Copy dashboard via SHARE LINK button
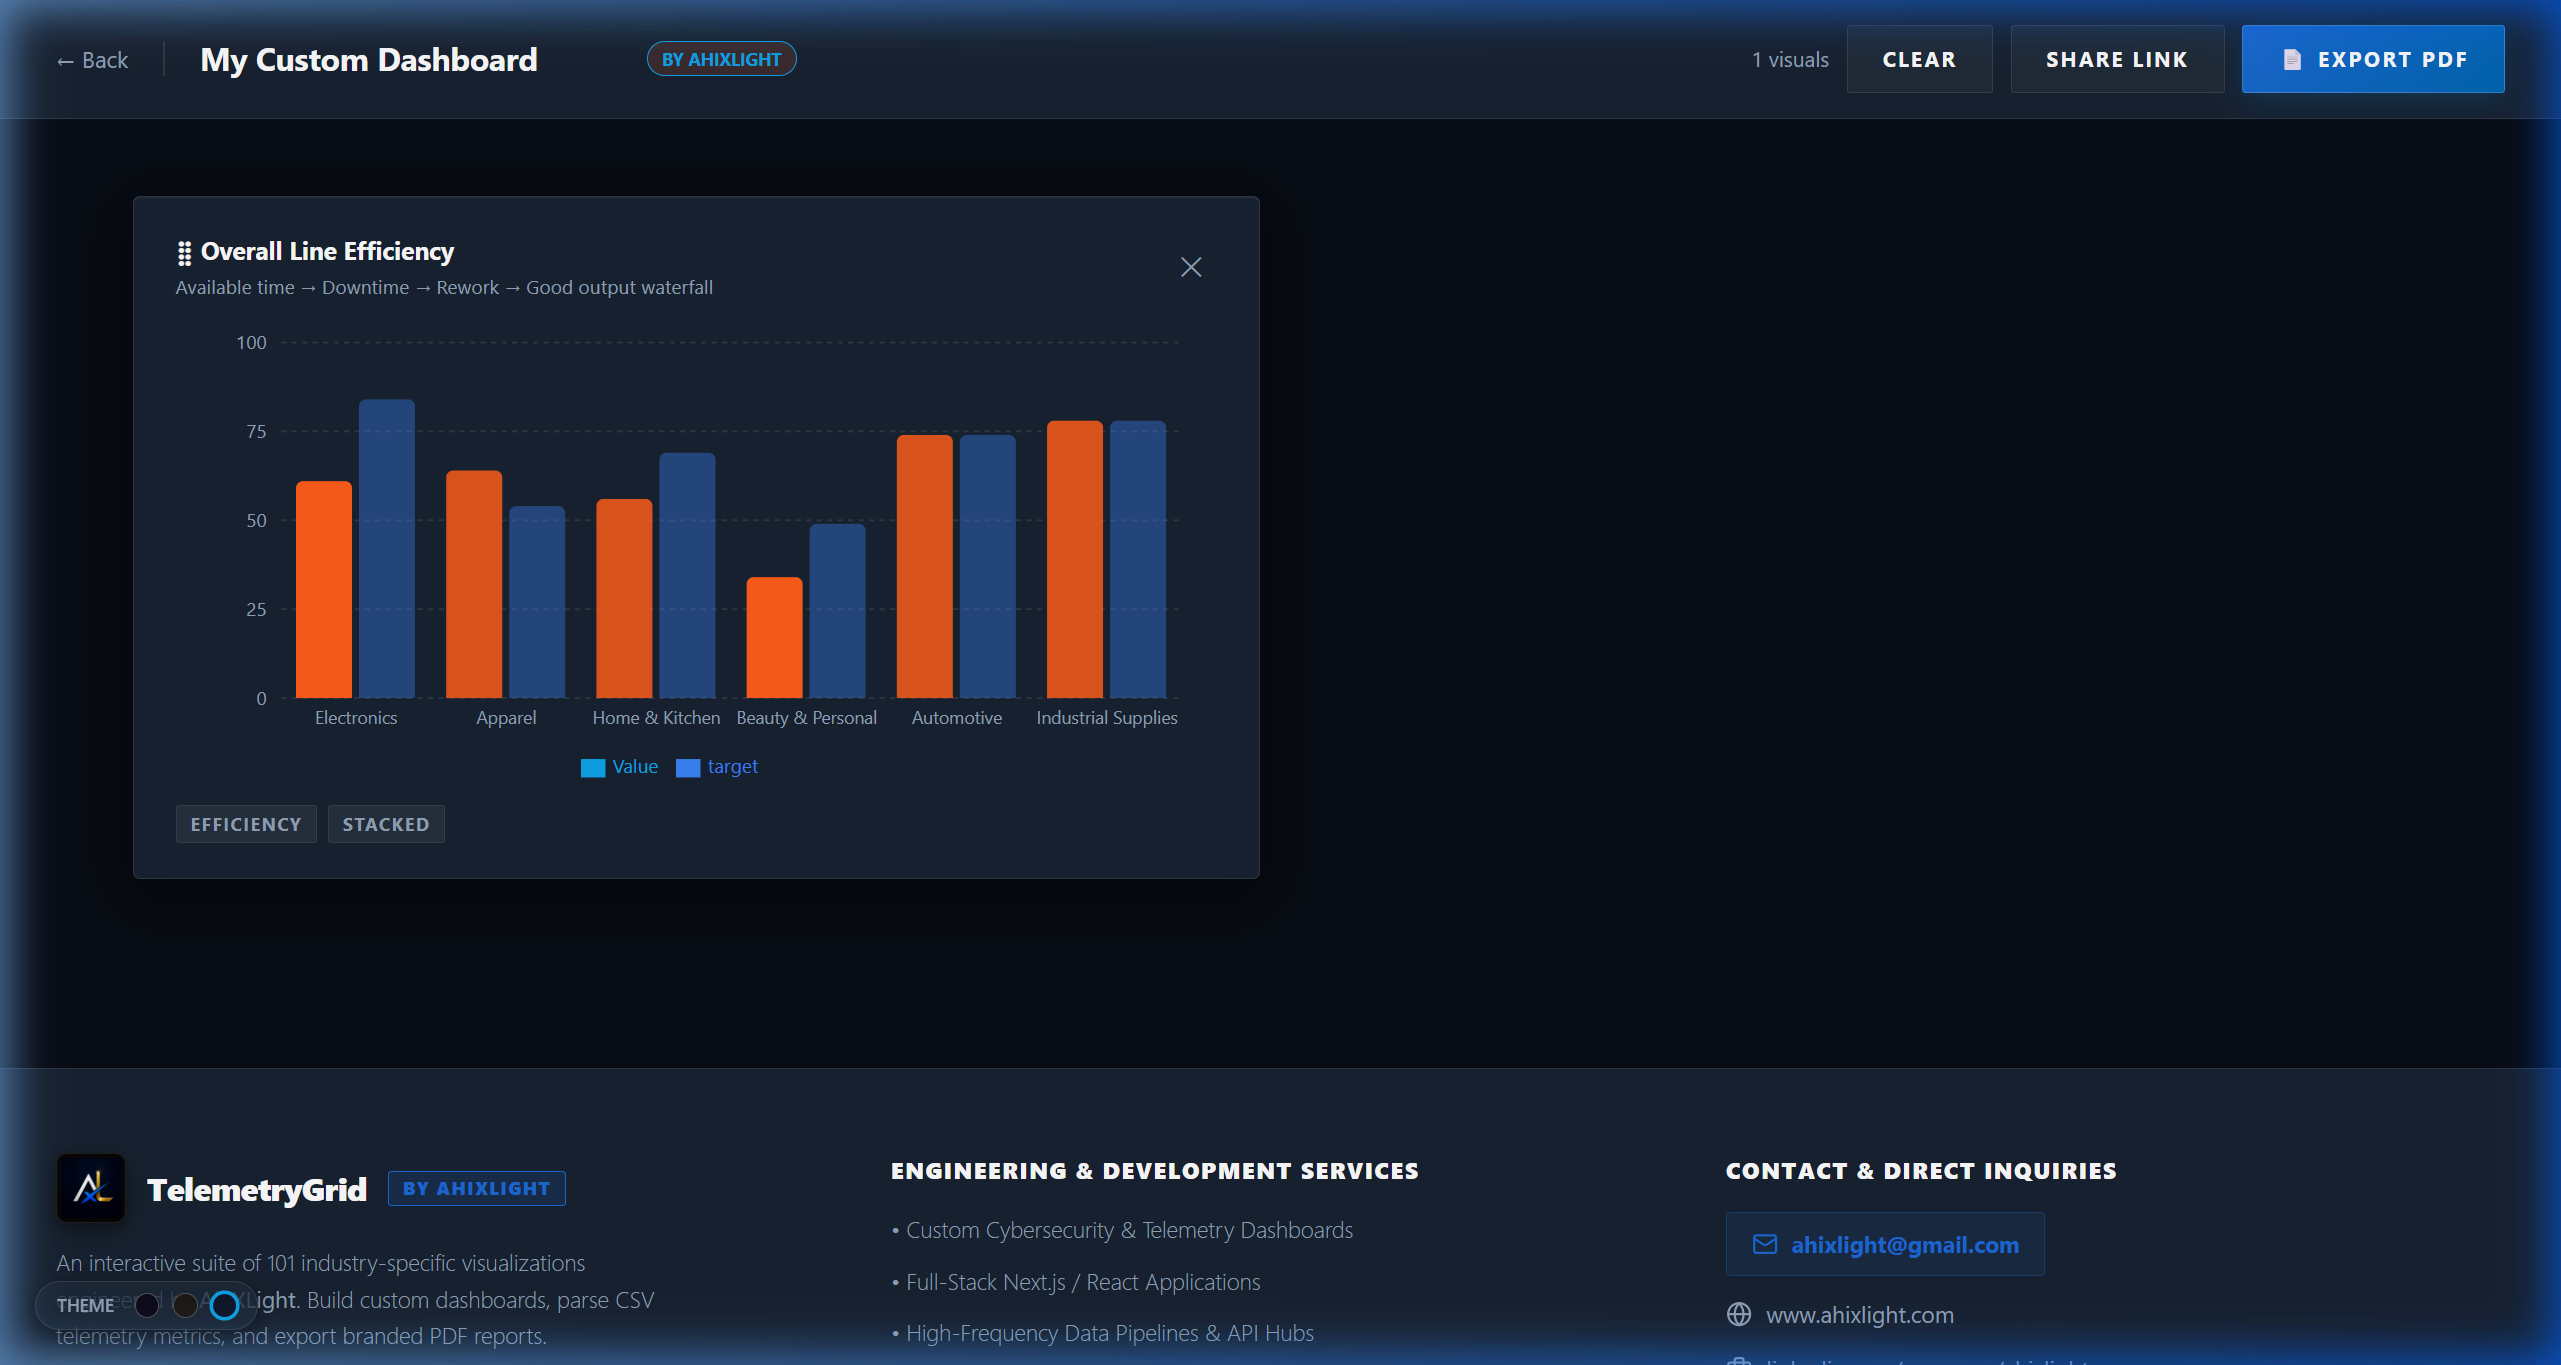 [2116, 59]
